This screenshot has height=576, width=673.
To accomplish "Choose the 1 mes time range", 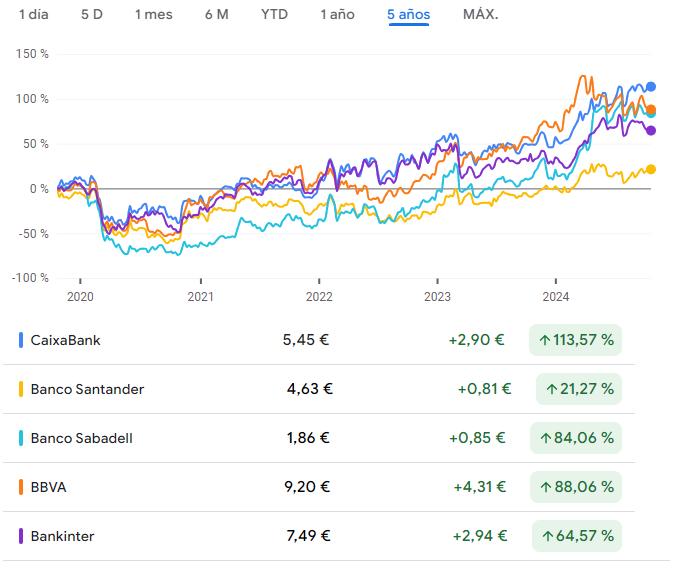I will (153, 14).
